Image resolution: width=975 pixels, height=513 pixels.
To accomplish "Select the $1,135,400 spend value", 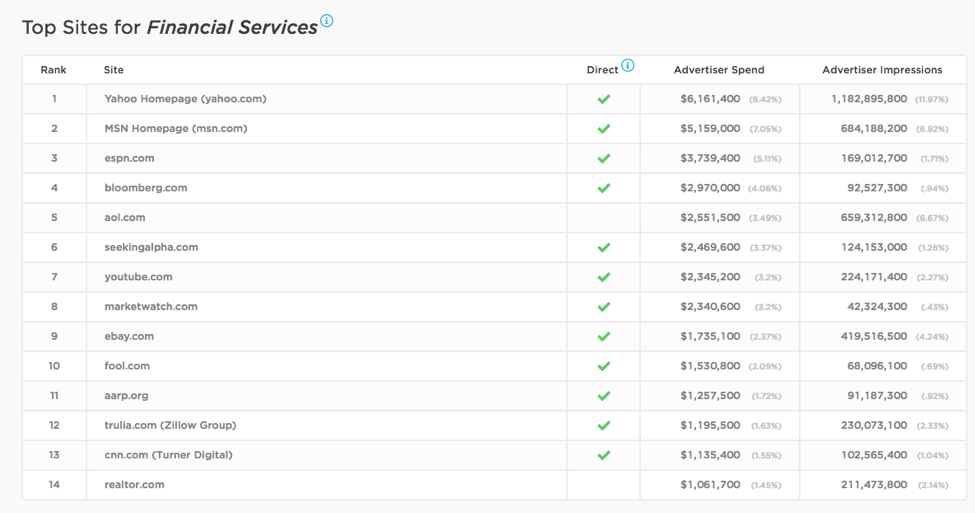I will [x=710, y=455].
